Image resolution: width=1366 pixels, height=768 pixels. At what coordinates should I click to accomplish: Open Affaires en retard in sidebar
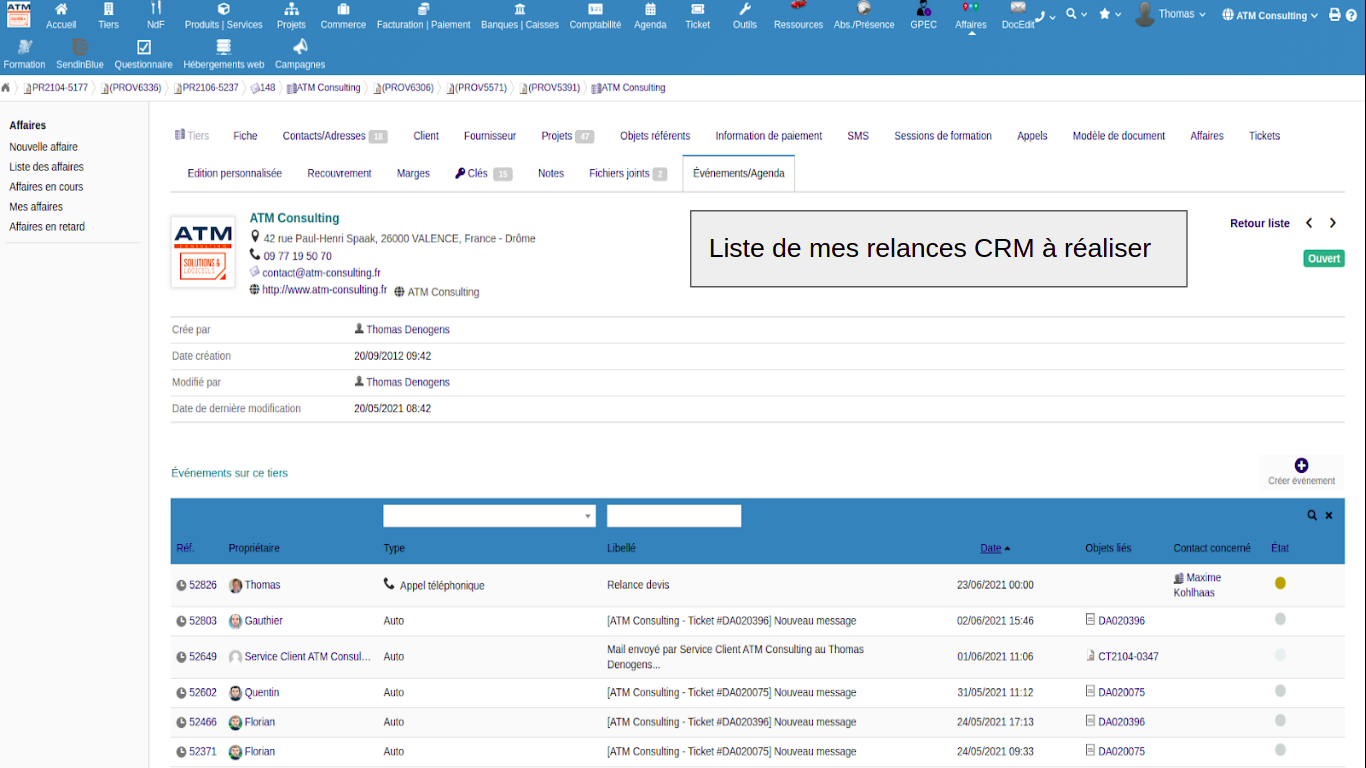tap(47, 227)
